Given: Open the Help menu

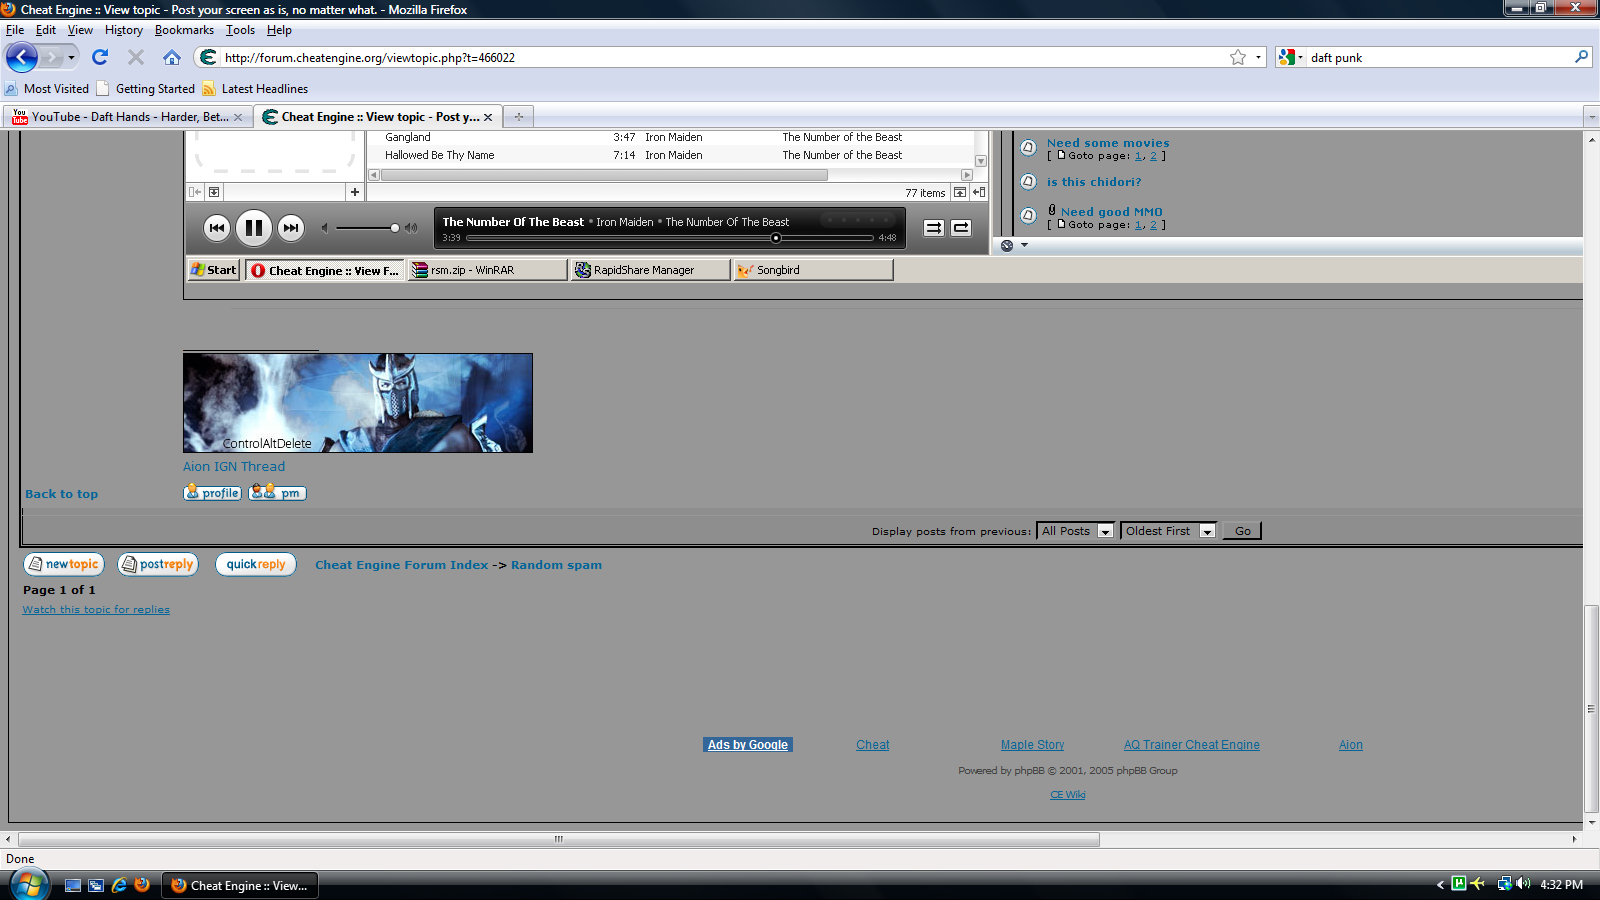Looking at the screenshot, I should point(279,30).
